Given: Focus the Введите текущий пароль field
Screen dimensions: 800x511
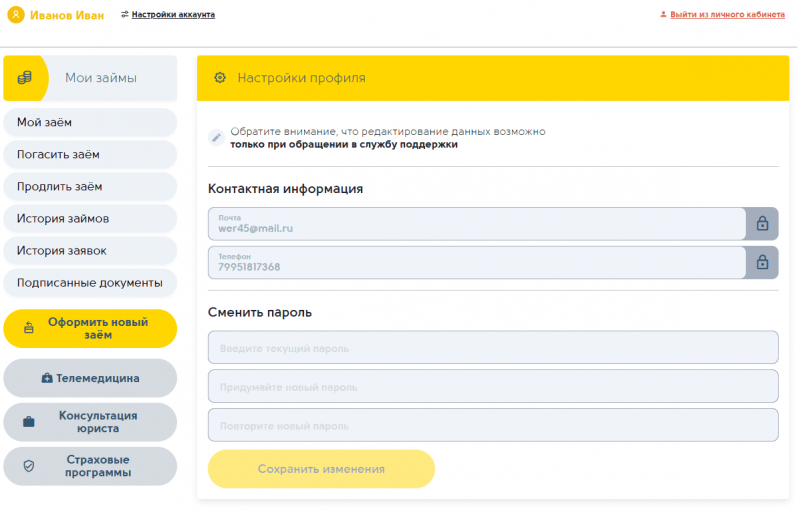Looking at the screenshot, I should tap(493, 347).
